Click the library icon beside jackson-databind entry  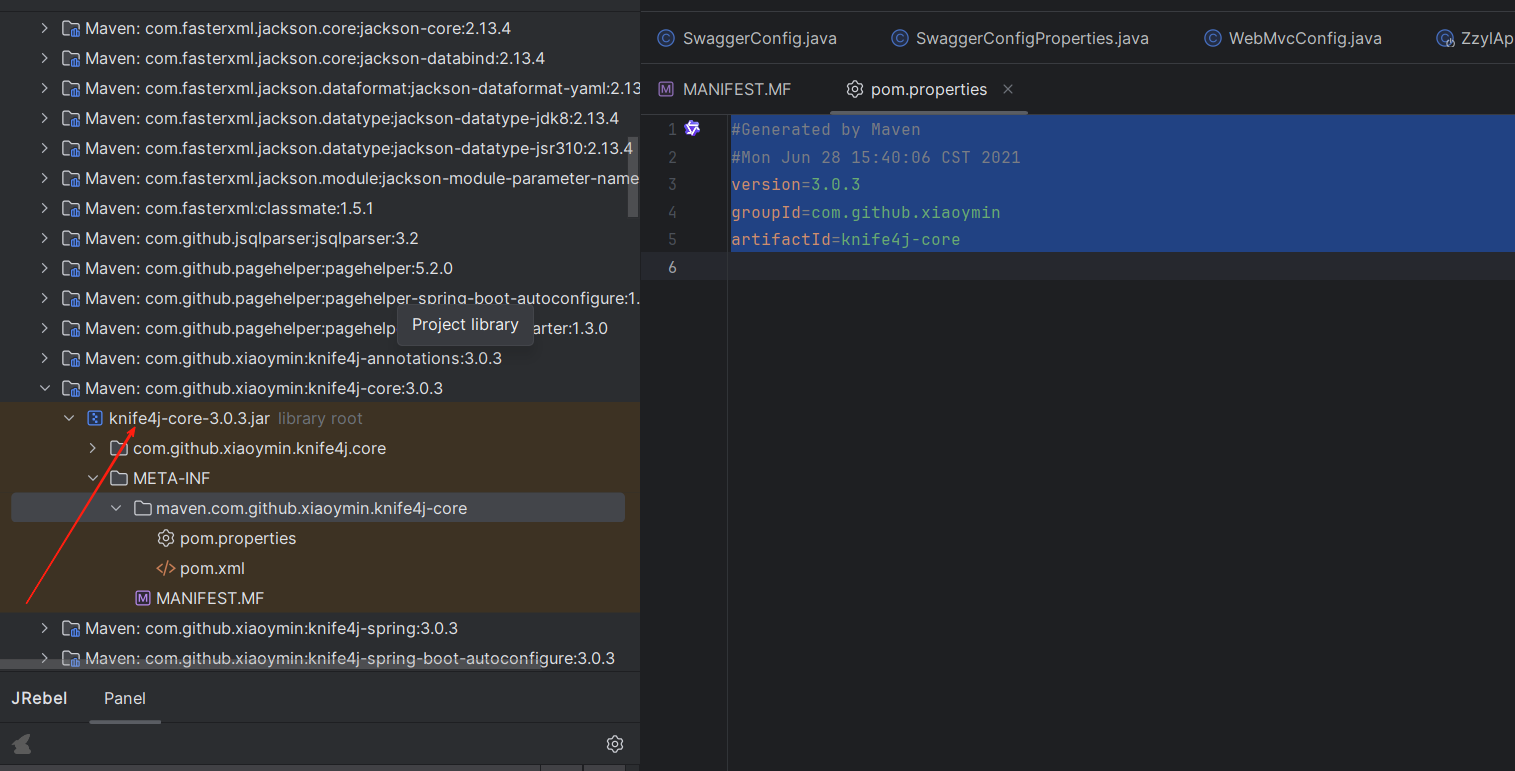(70, 58)
